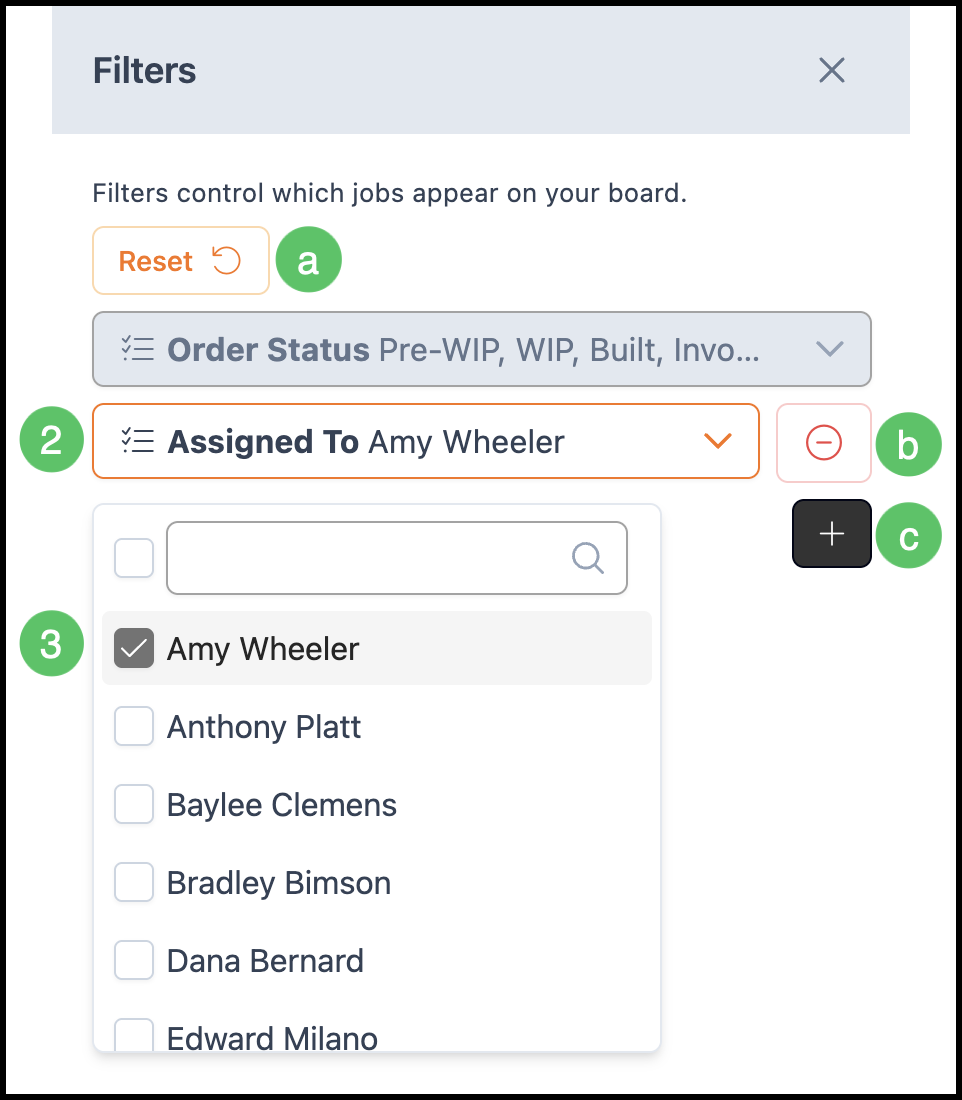The image size is (962, 1100).
Task: Click the checklist icon beside Assigned To
Action: pos(138,441)
